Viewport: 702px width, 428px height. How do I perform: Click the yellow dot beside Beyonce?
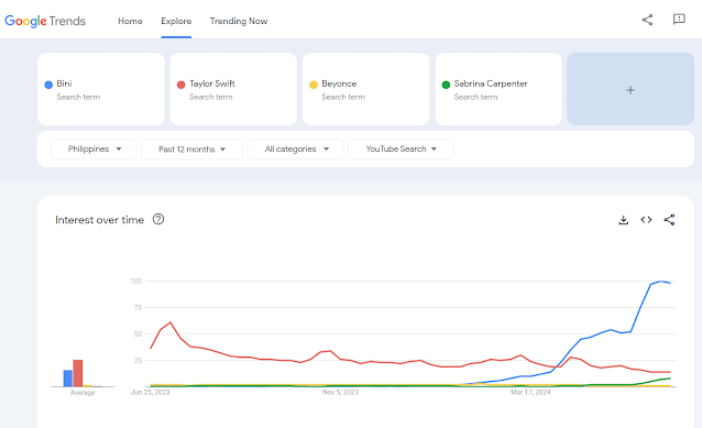pyautogui.click(x=313, y=85)
